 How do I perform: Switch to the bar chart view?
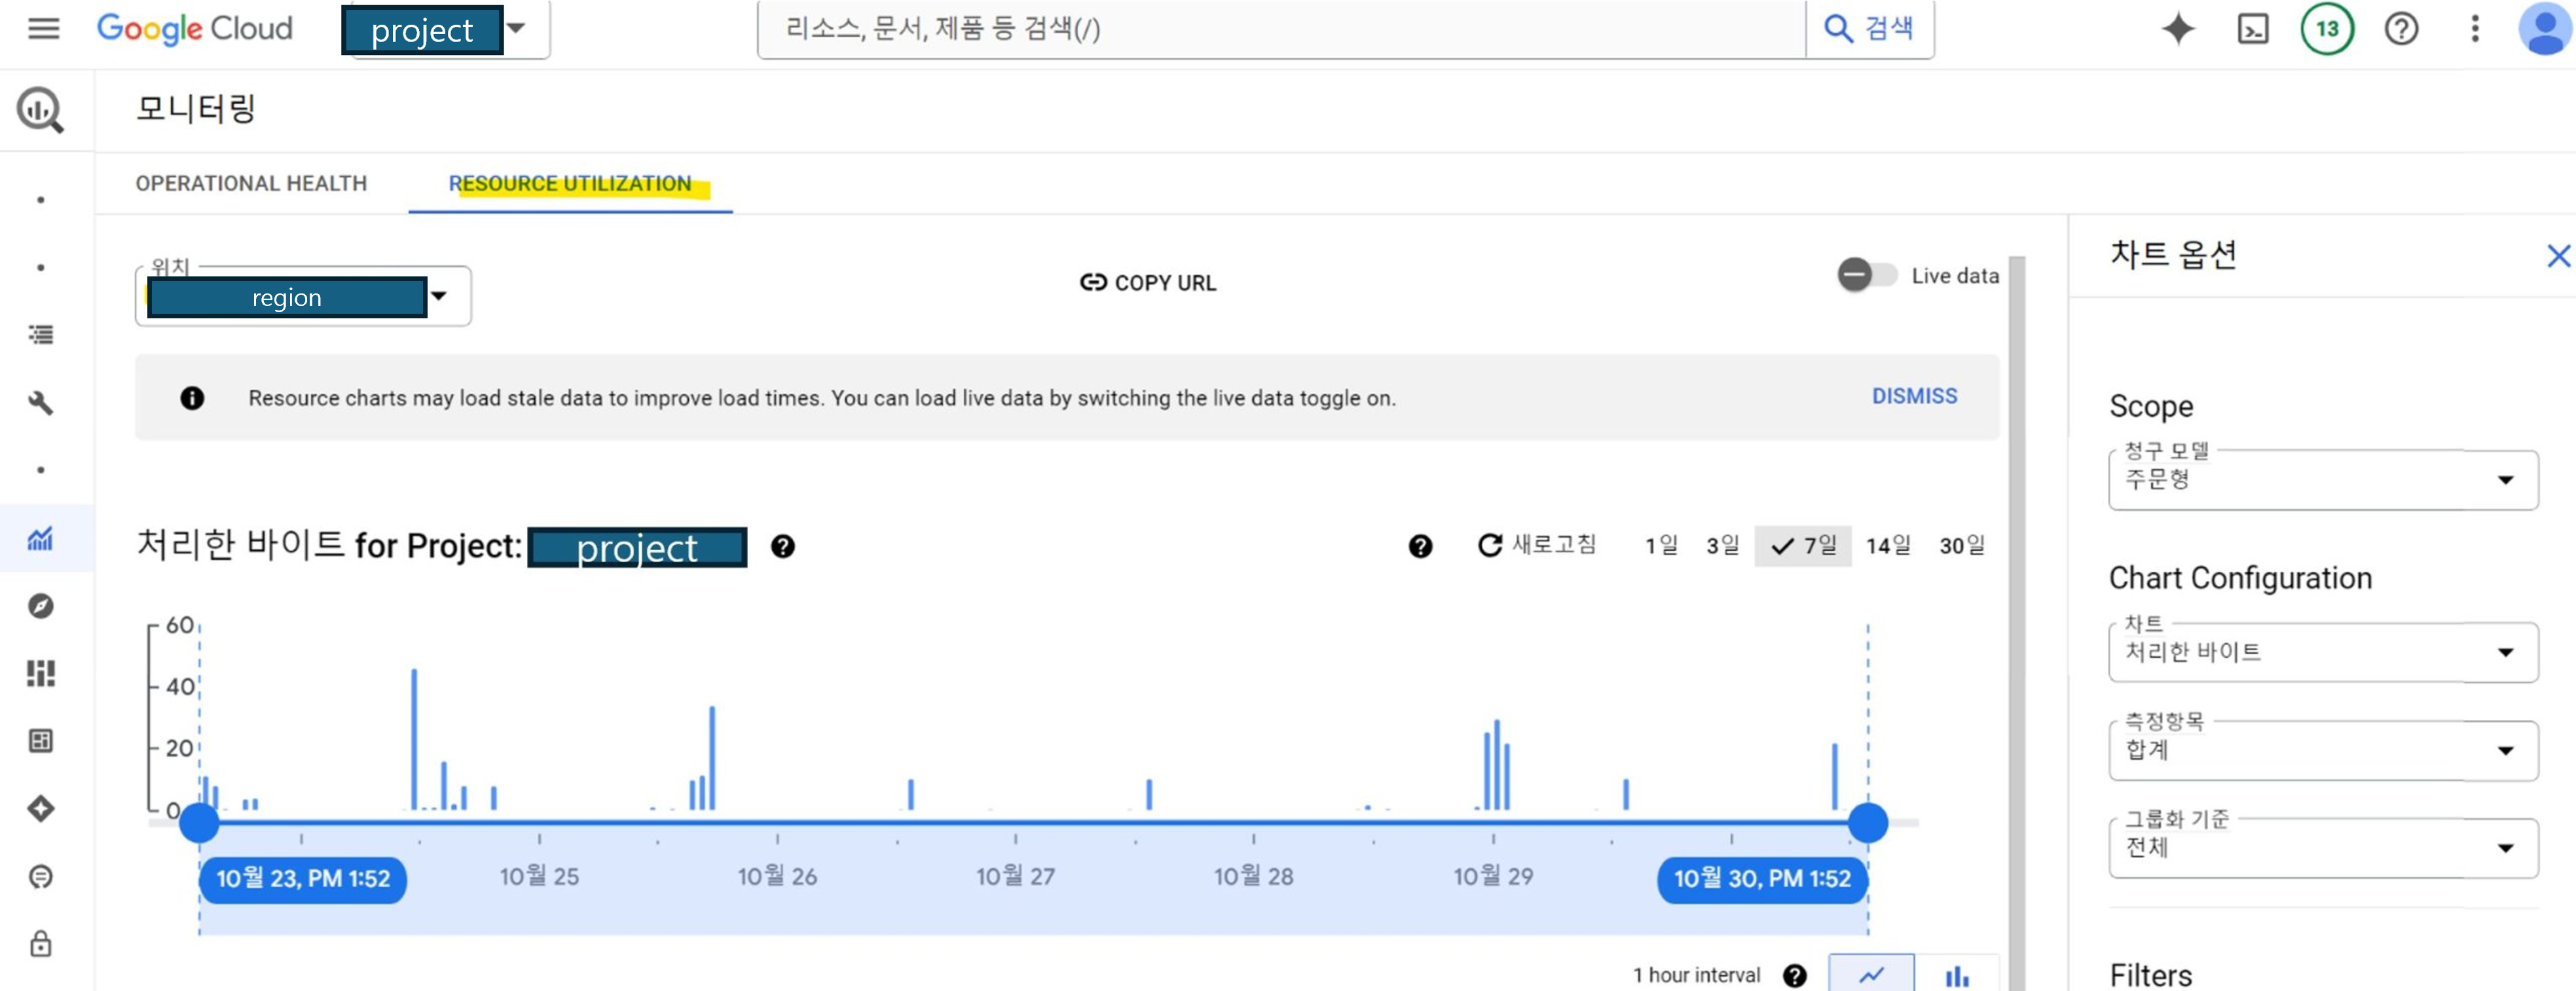(1957, 973)
